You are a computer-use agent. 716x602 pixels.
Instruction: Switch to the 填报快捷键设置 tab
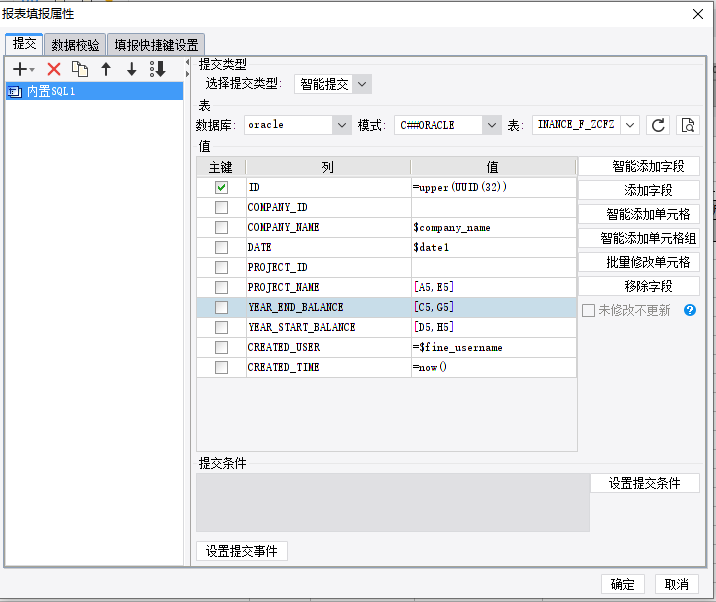156,45
